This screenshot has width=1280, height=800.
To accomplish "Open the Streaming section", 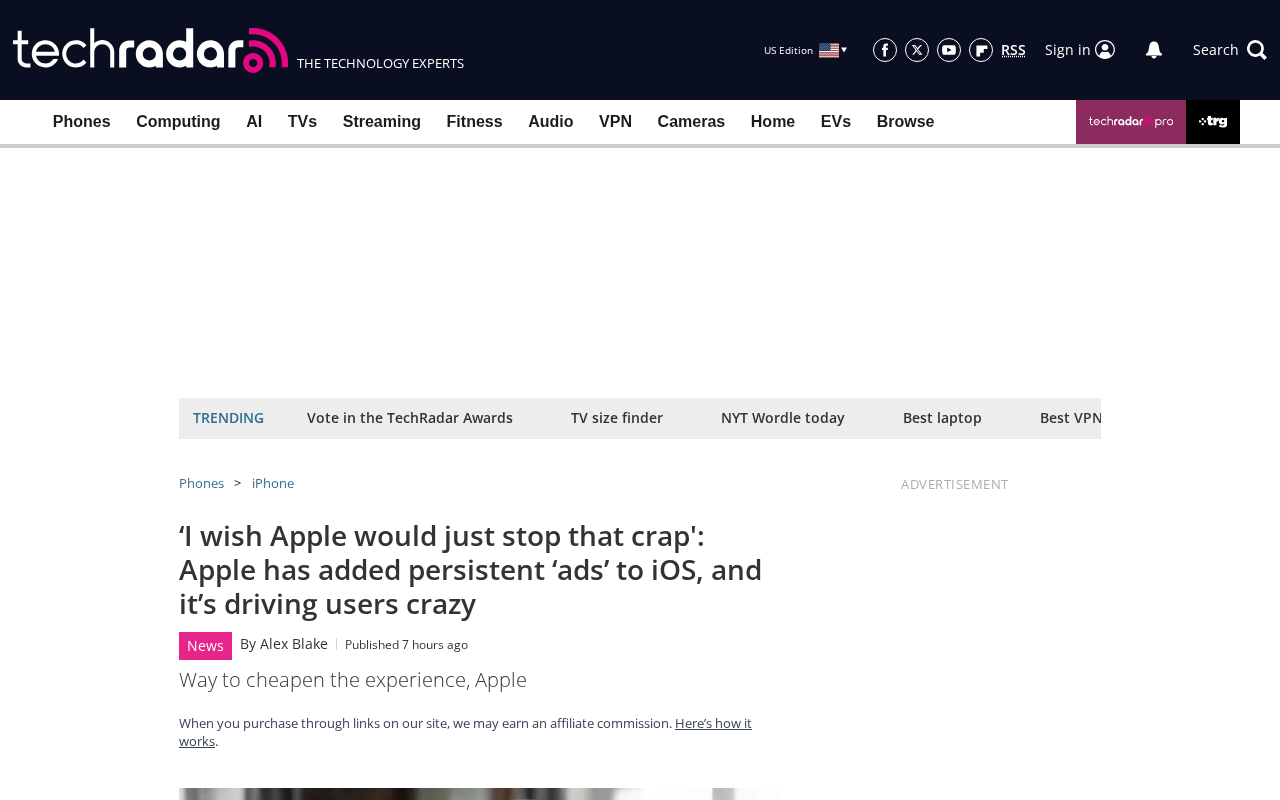I will (382, 122).
